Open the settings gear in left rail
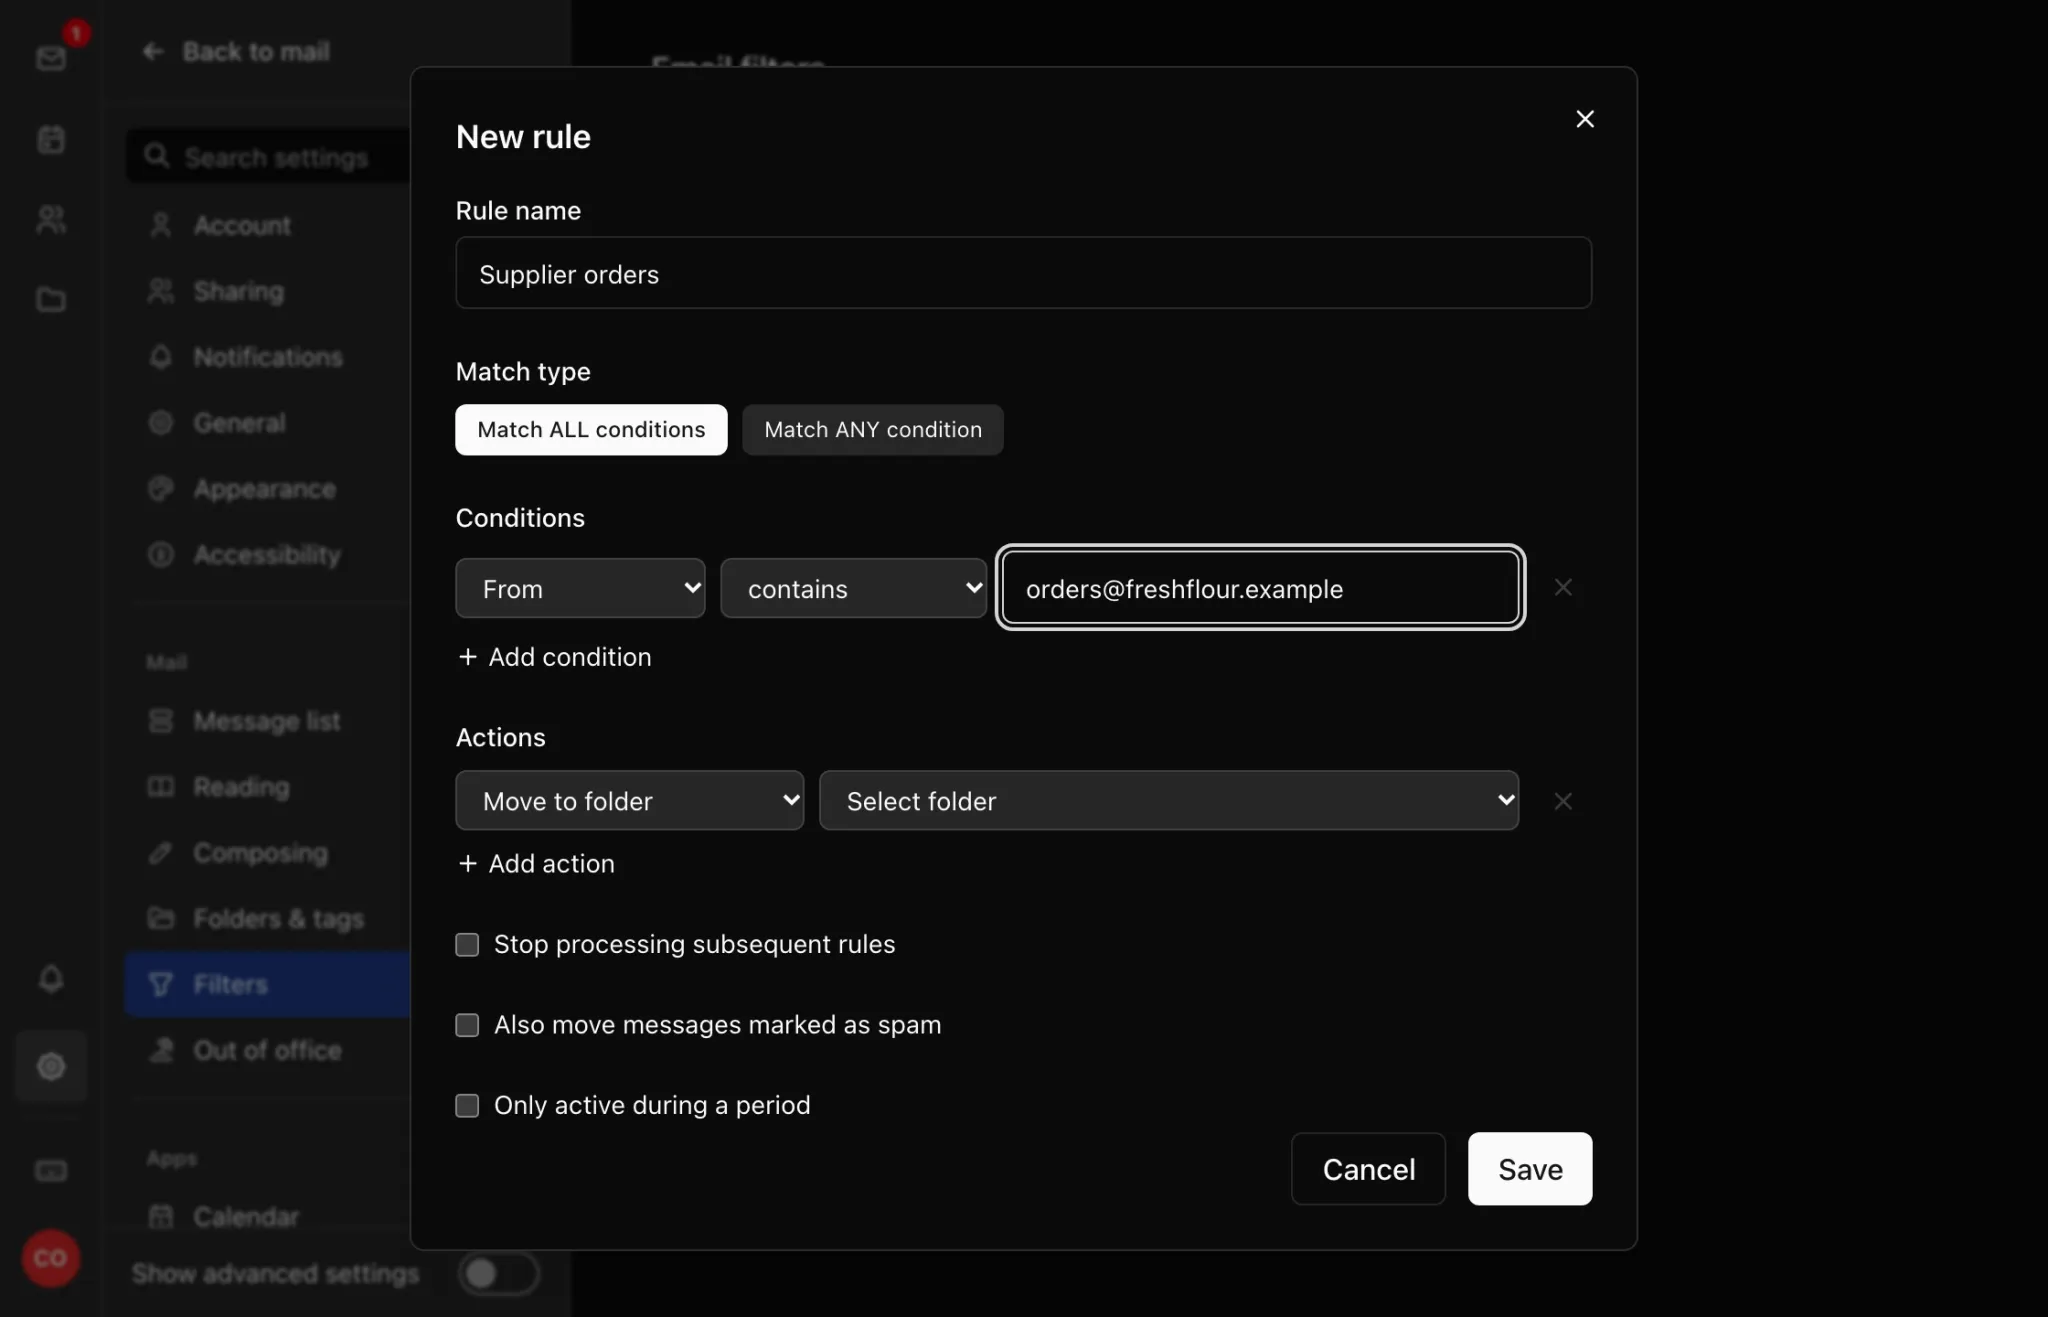The width and height of the screenshot is (2048, 1317). pos(51,1066)
